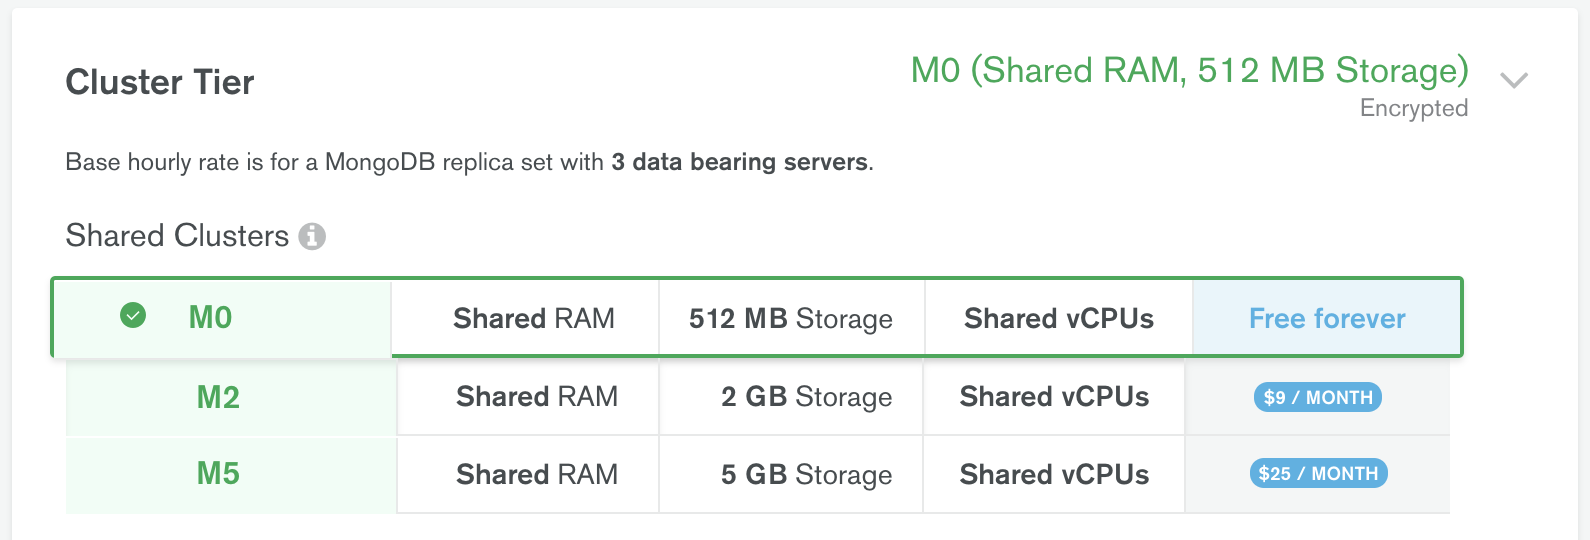Click Shared RAM in the M2 row
Viewport: 1590px width, 540px height.
click(x=537, y=397)
